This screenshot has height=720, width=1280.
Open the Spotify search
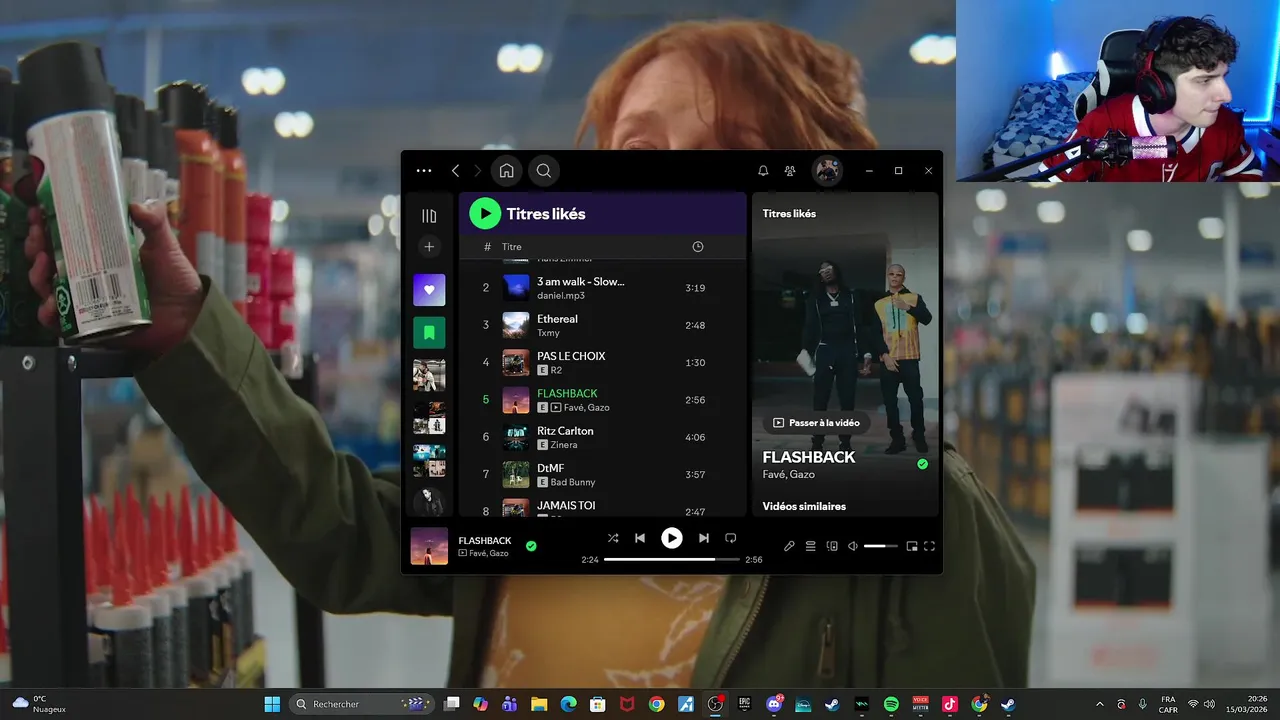pos(544,171)
